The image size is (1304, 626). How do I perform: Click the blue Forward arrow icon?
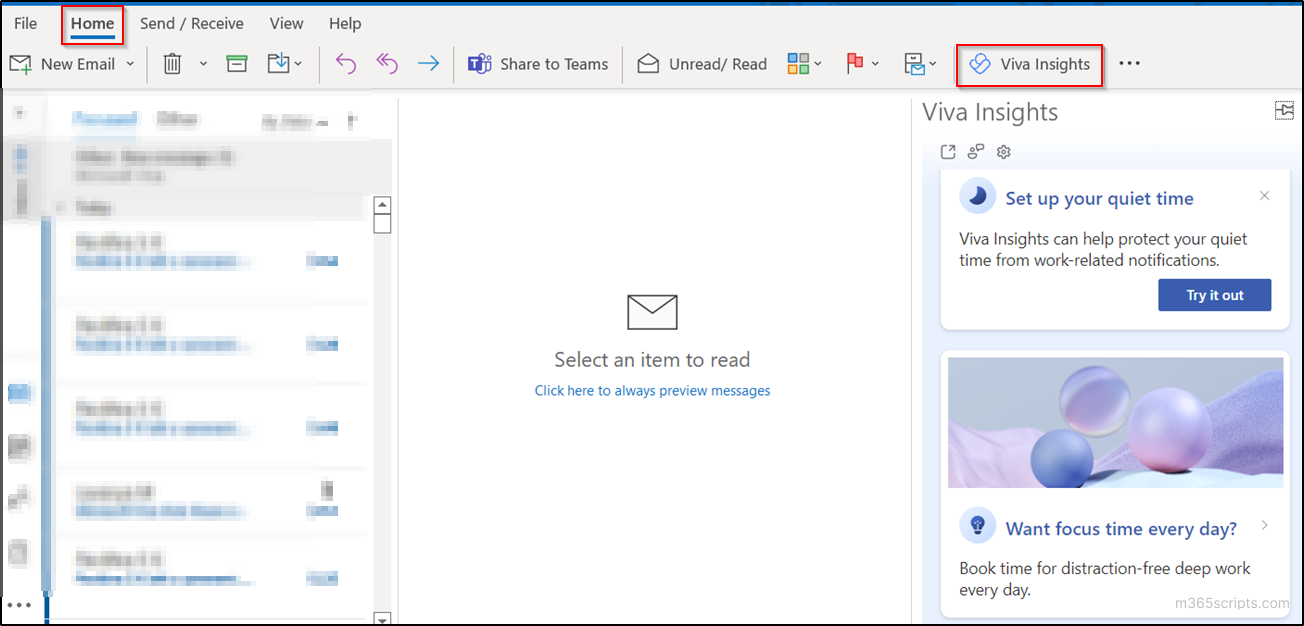[428, 63]
